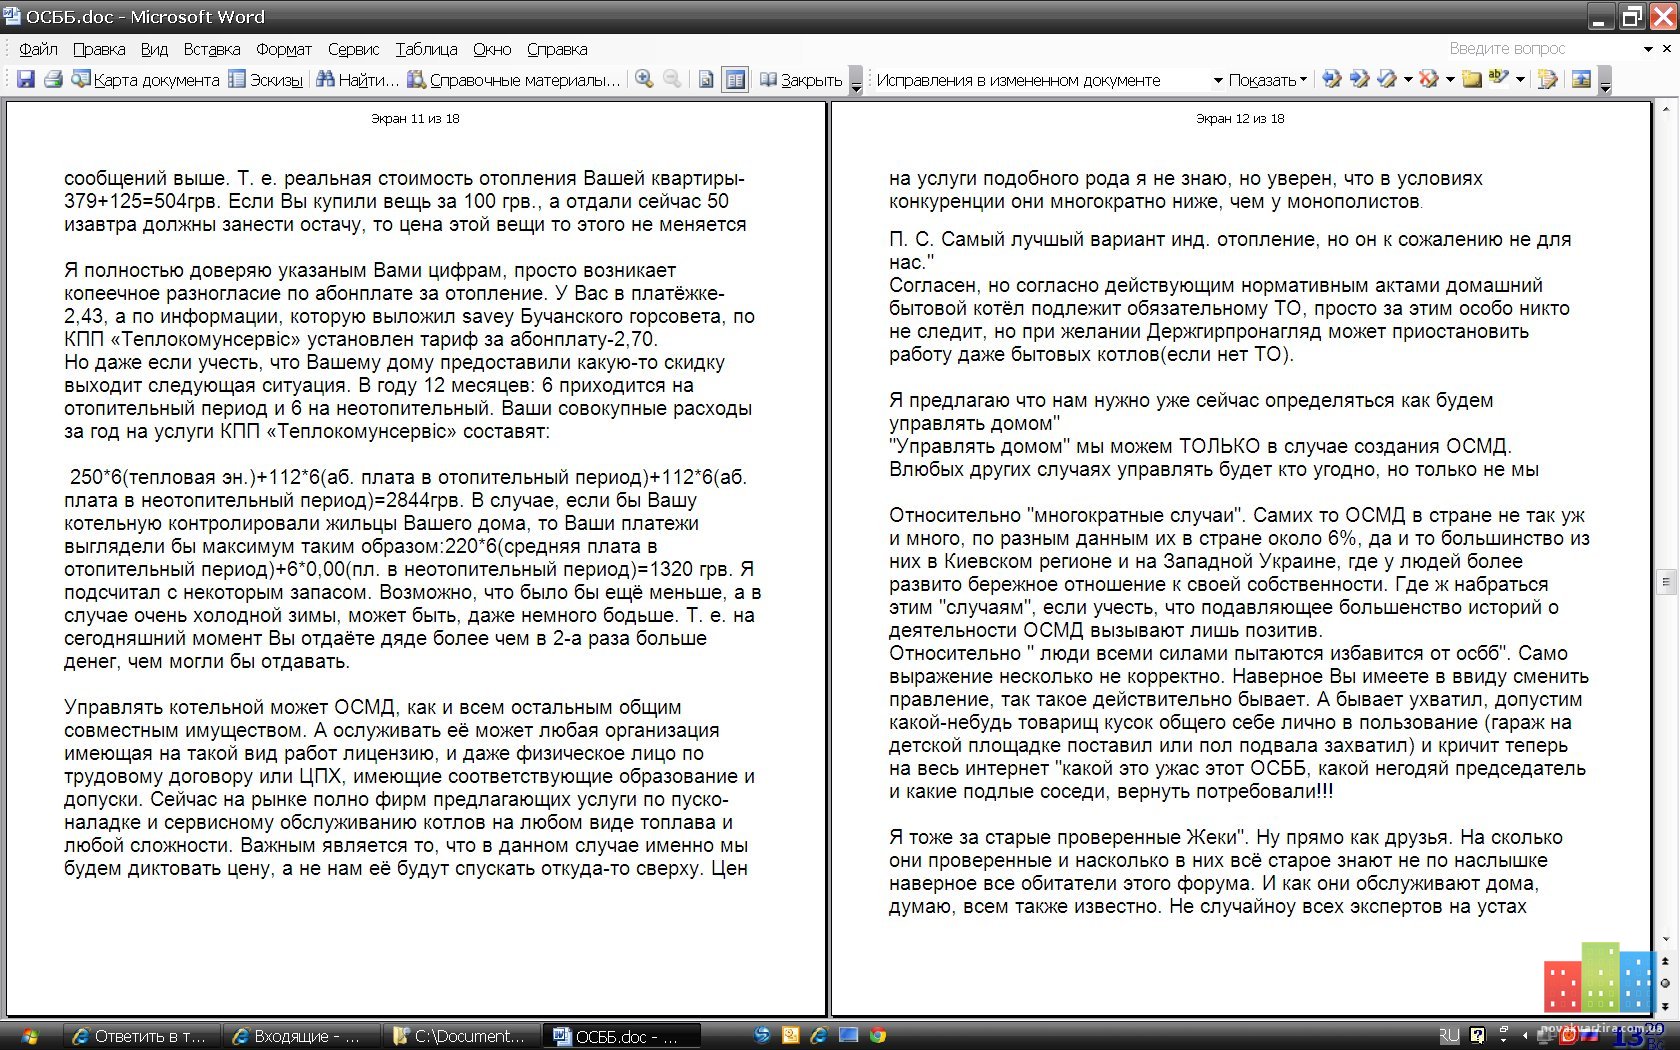Click the vertical scrollbar thumb

1665,581
